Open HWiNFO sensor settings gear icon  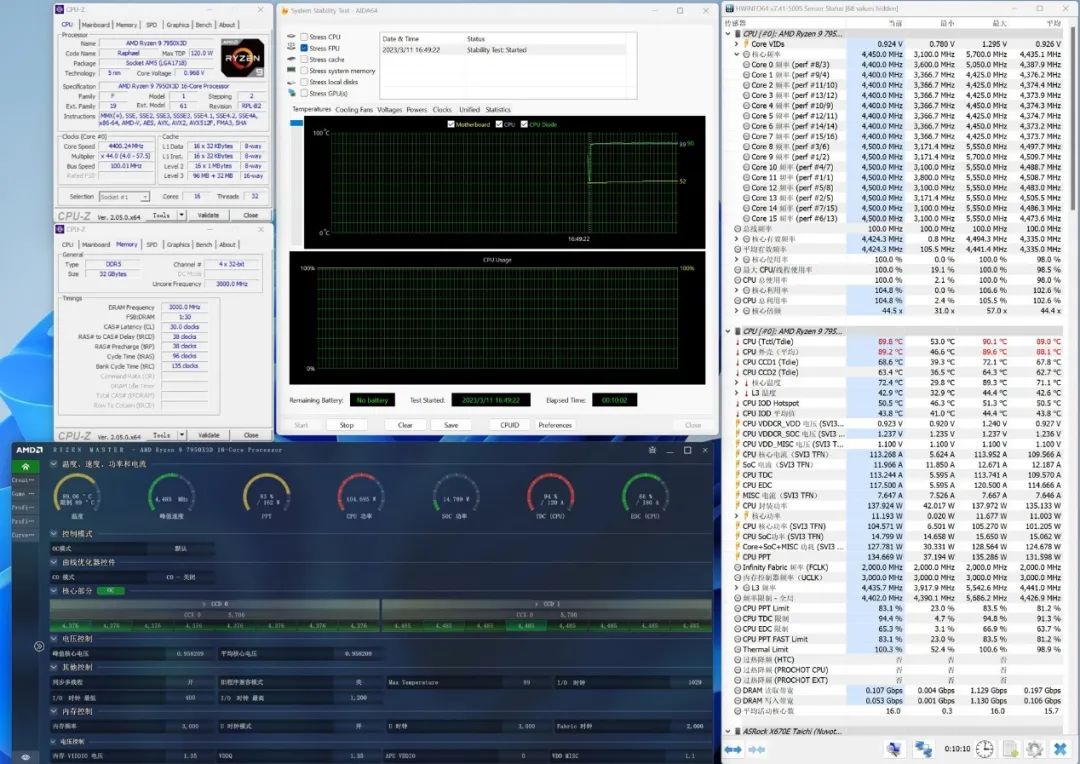click(x=1035, y=749)
